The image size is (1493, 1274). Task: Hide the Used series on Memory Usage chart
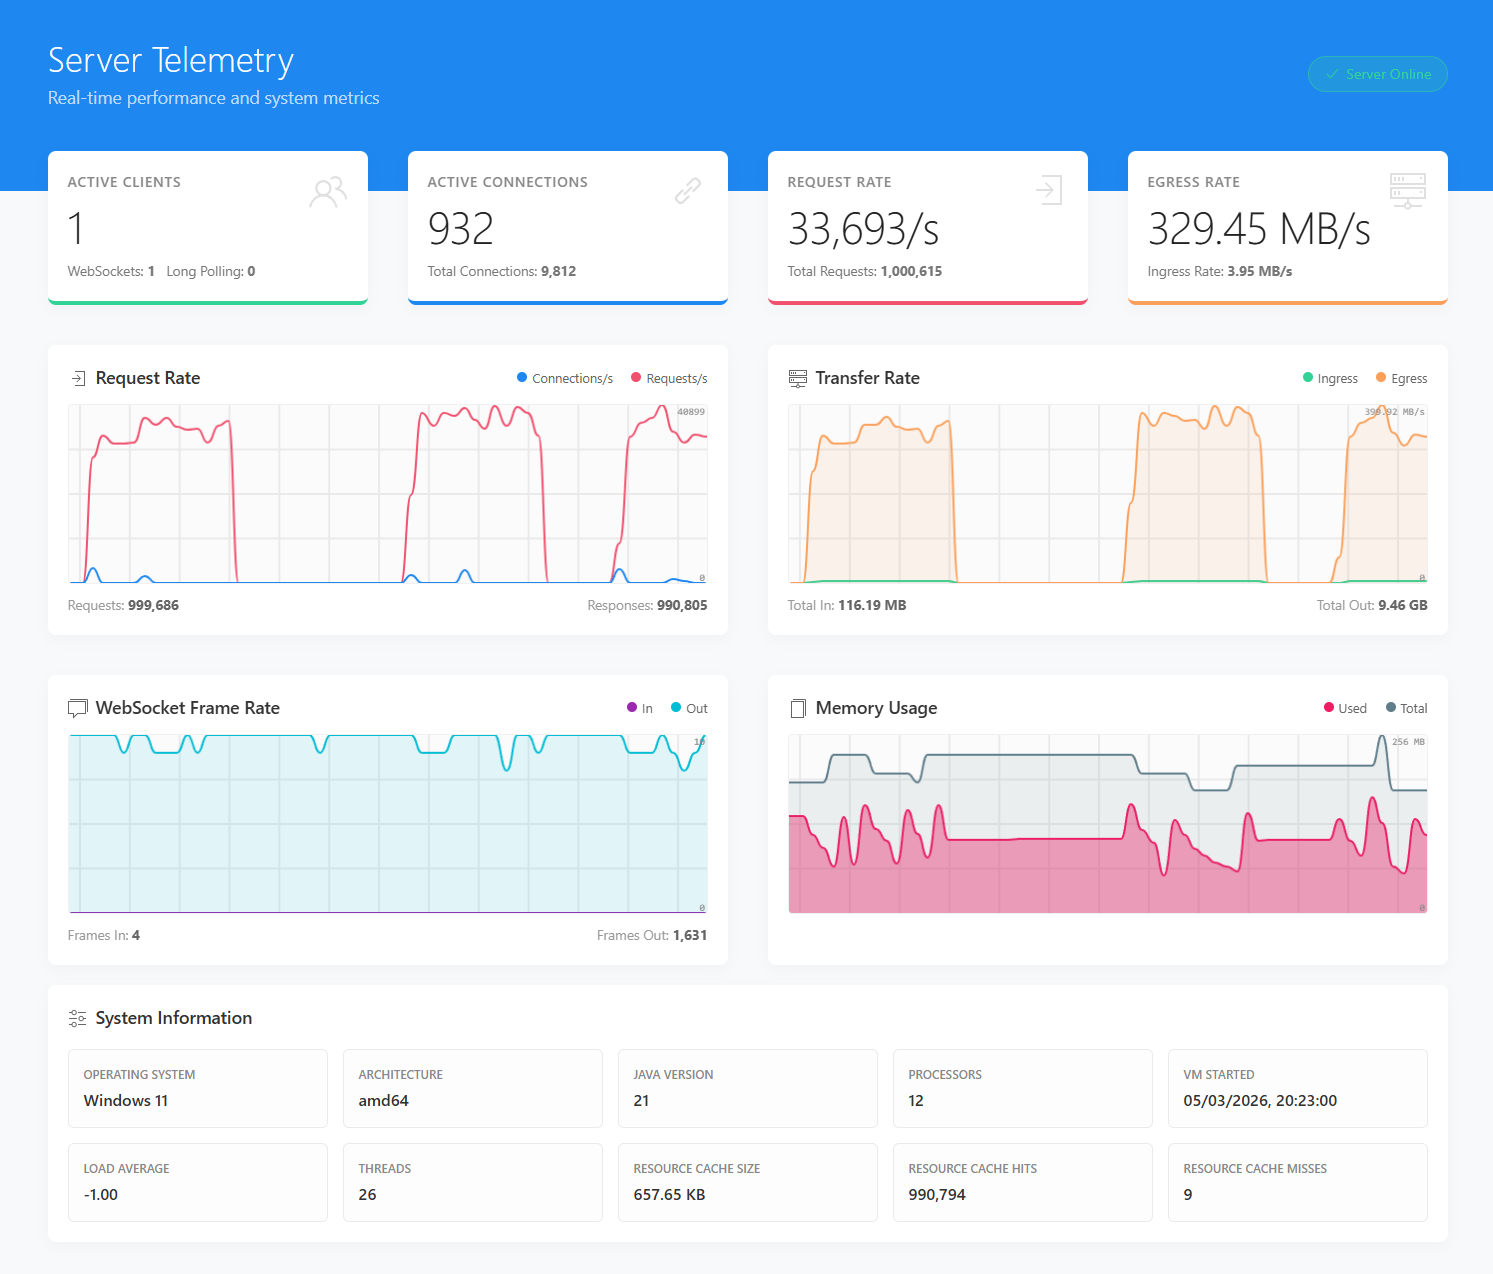[x=1344, y=708]
